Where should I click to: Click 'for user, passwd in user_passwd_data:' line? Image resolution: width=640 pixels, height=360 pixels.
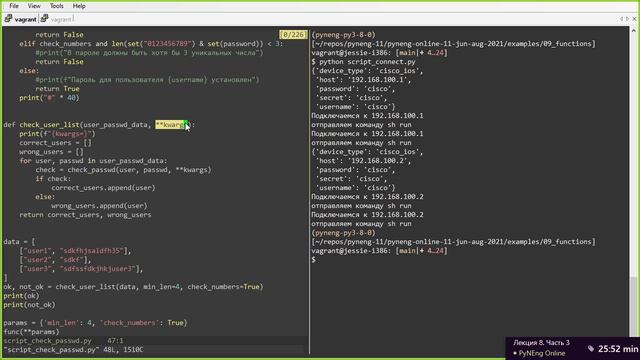click(x=93, y=160)
